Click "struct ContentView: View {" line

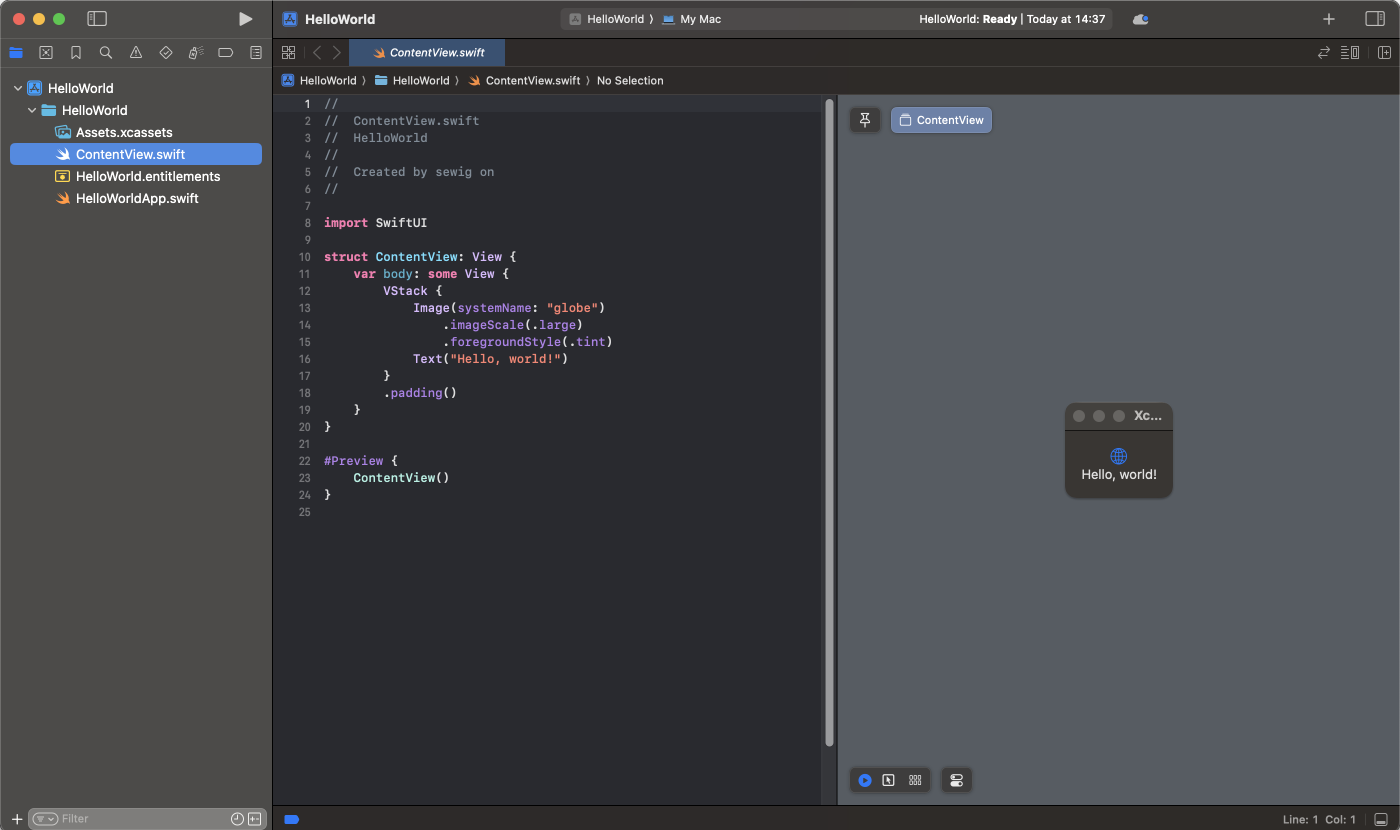click(x=420, y=257)
